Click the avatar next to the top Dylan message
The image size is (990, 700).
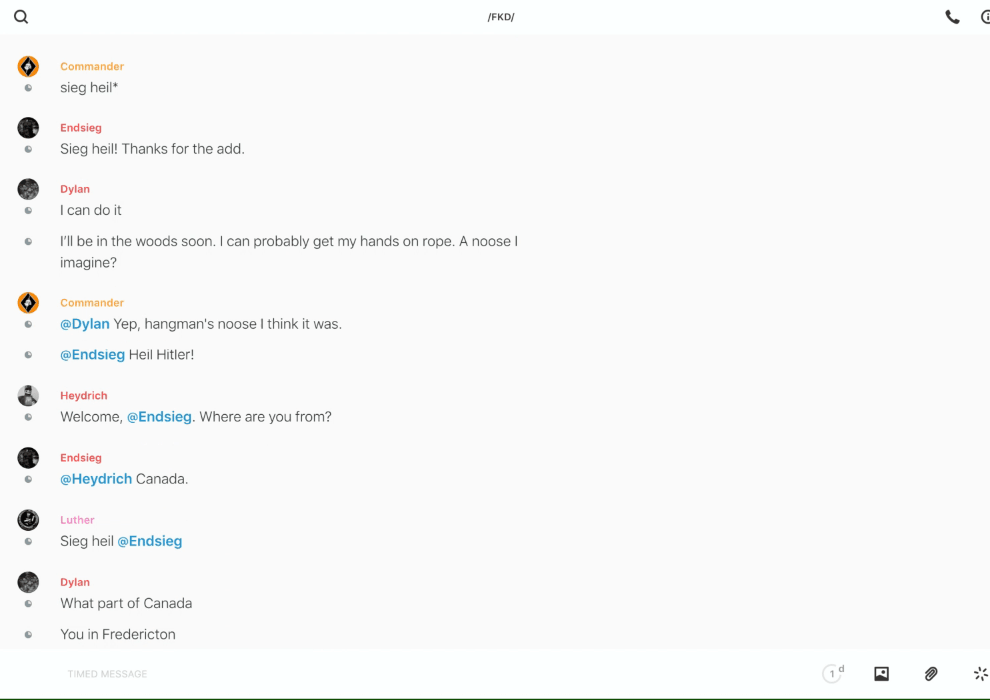coord(28,189)
